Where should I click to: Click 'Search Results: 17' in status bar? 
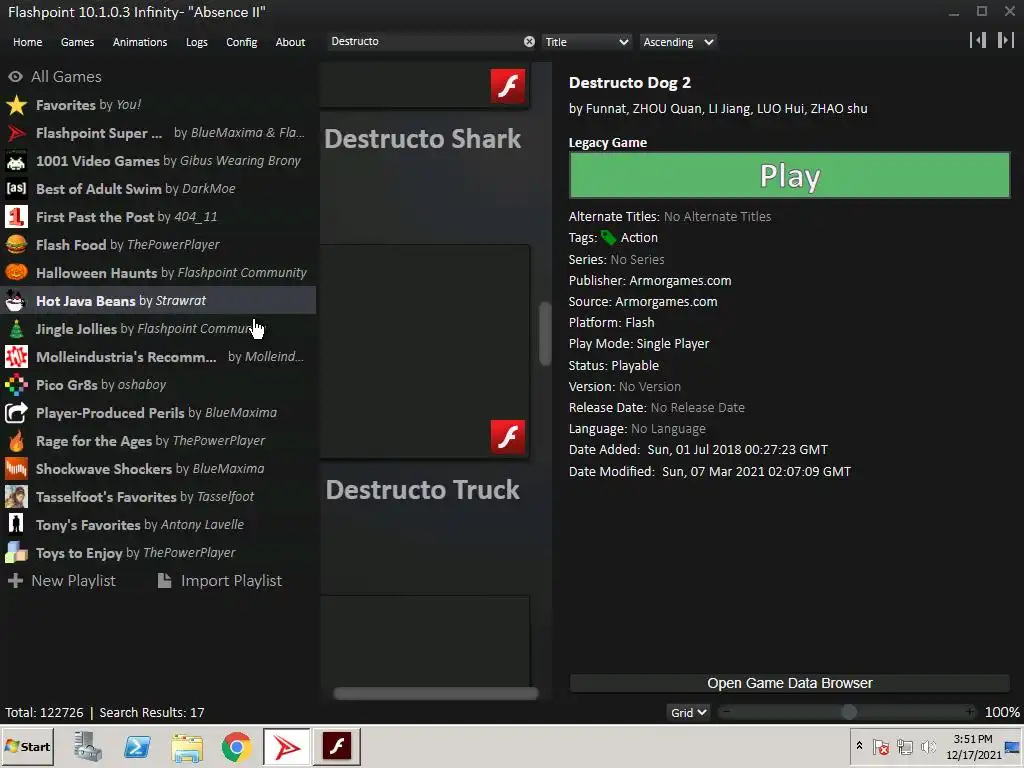coord(152,712)
